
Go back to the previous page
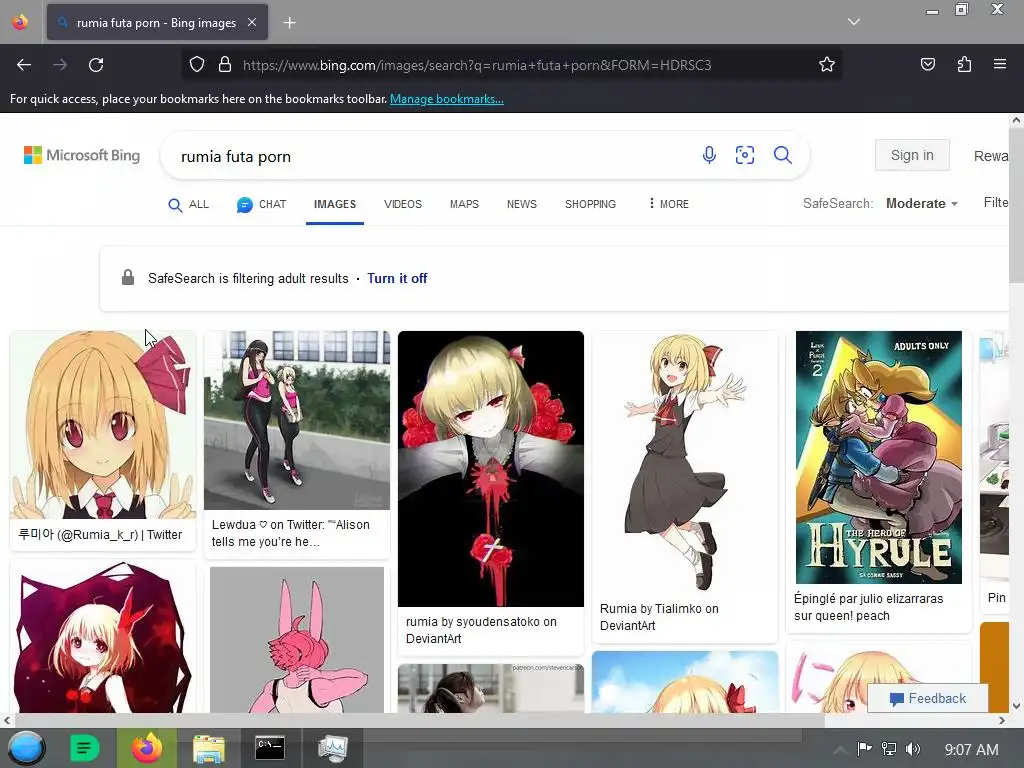click(24, 65)
